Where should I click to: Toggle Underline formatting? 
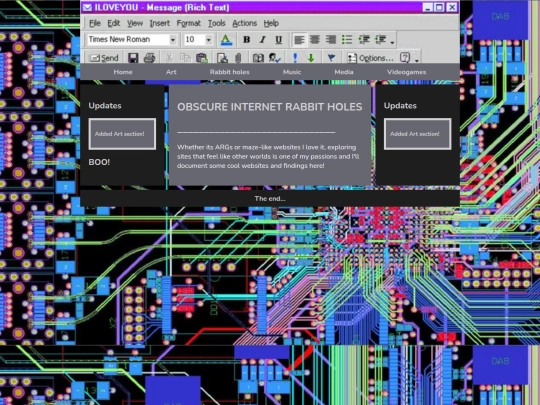pos(279,40)
